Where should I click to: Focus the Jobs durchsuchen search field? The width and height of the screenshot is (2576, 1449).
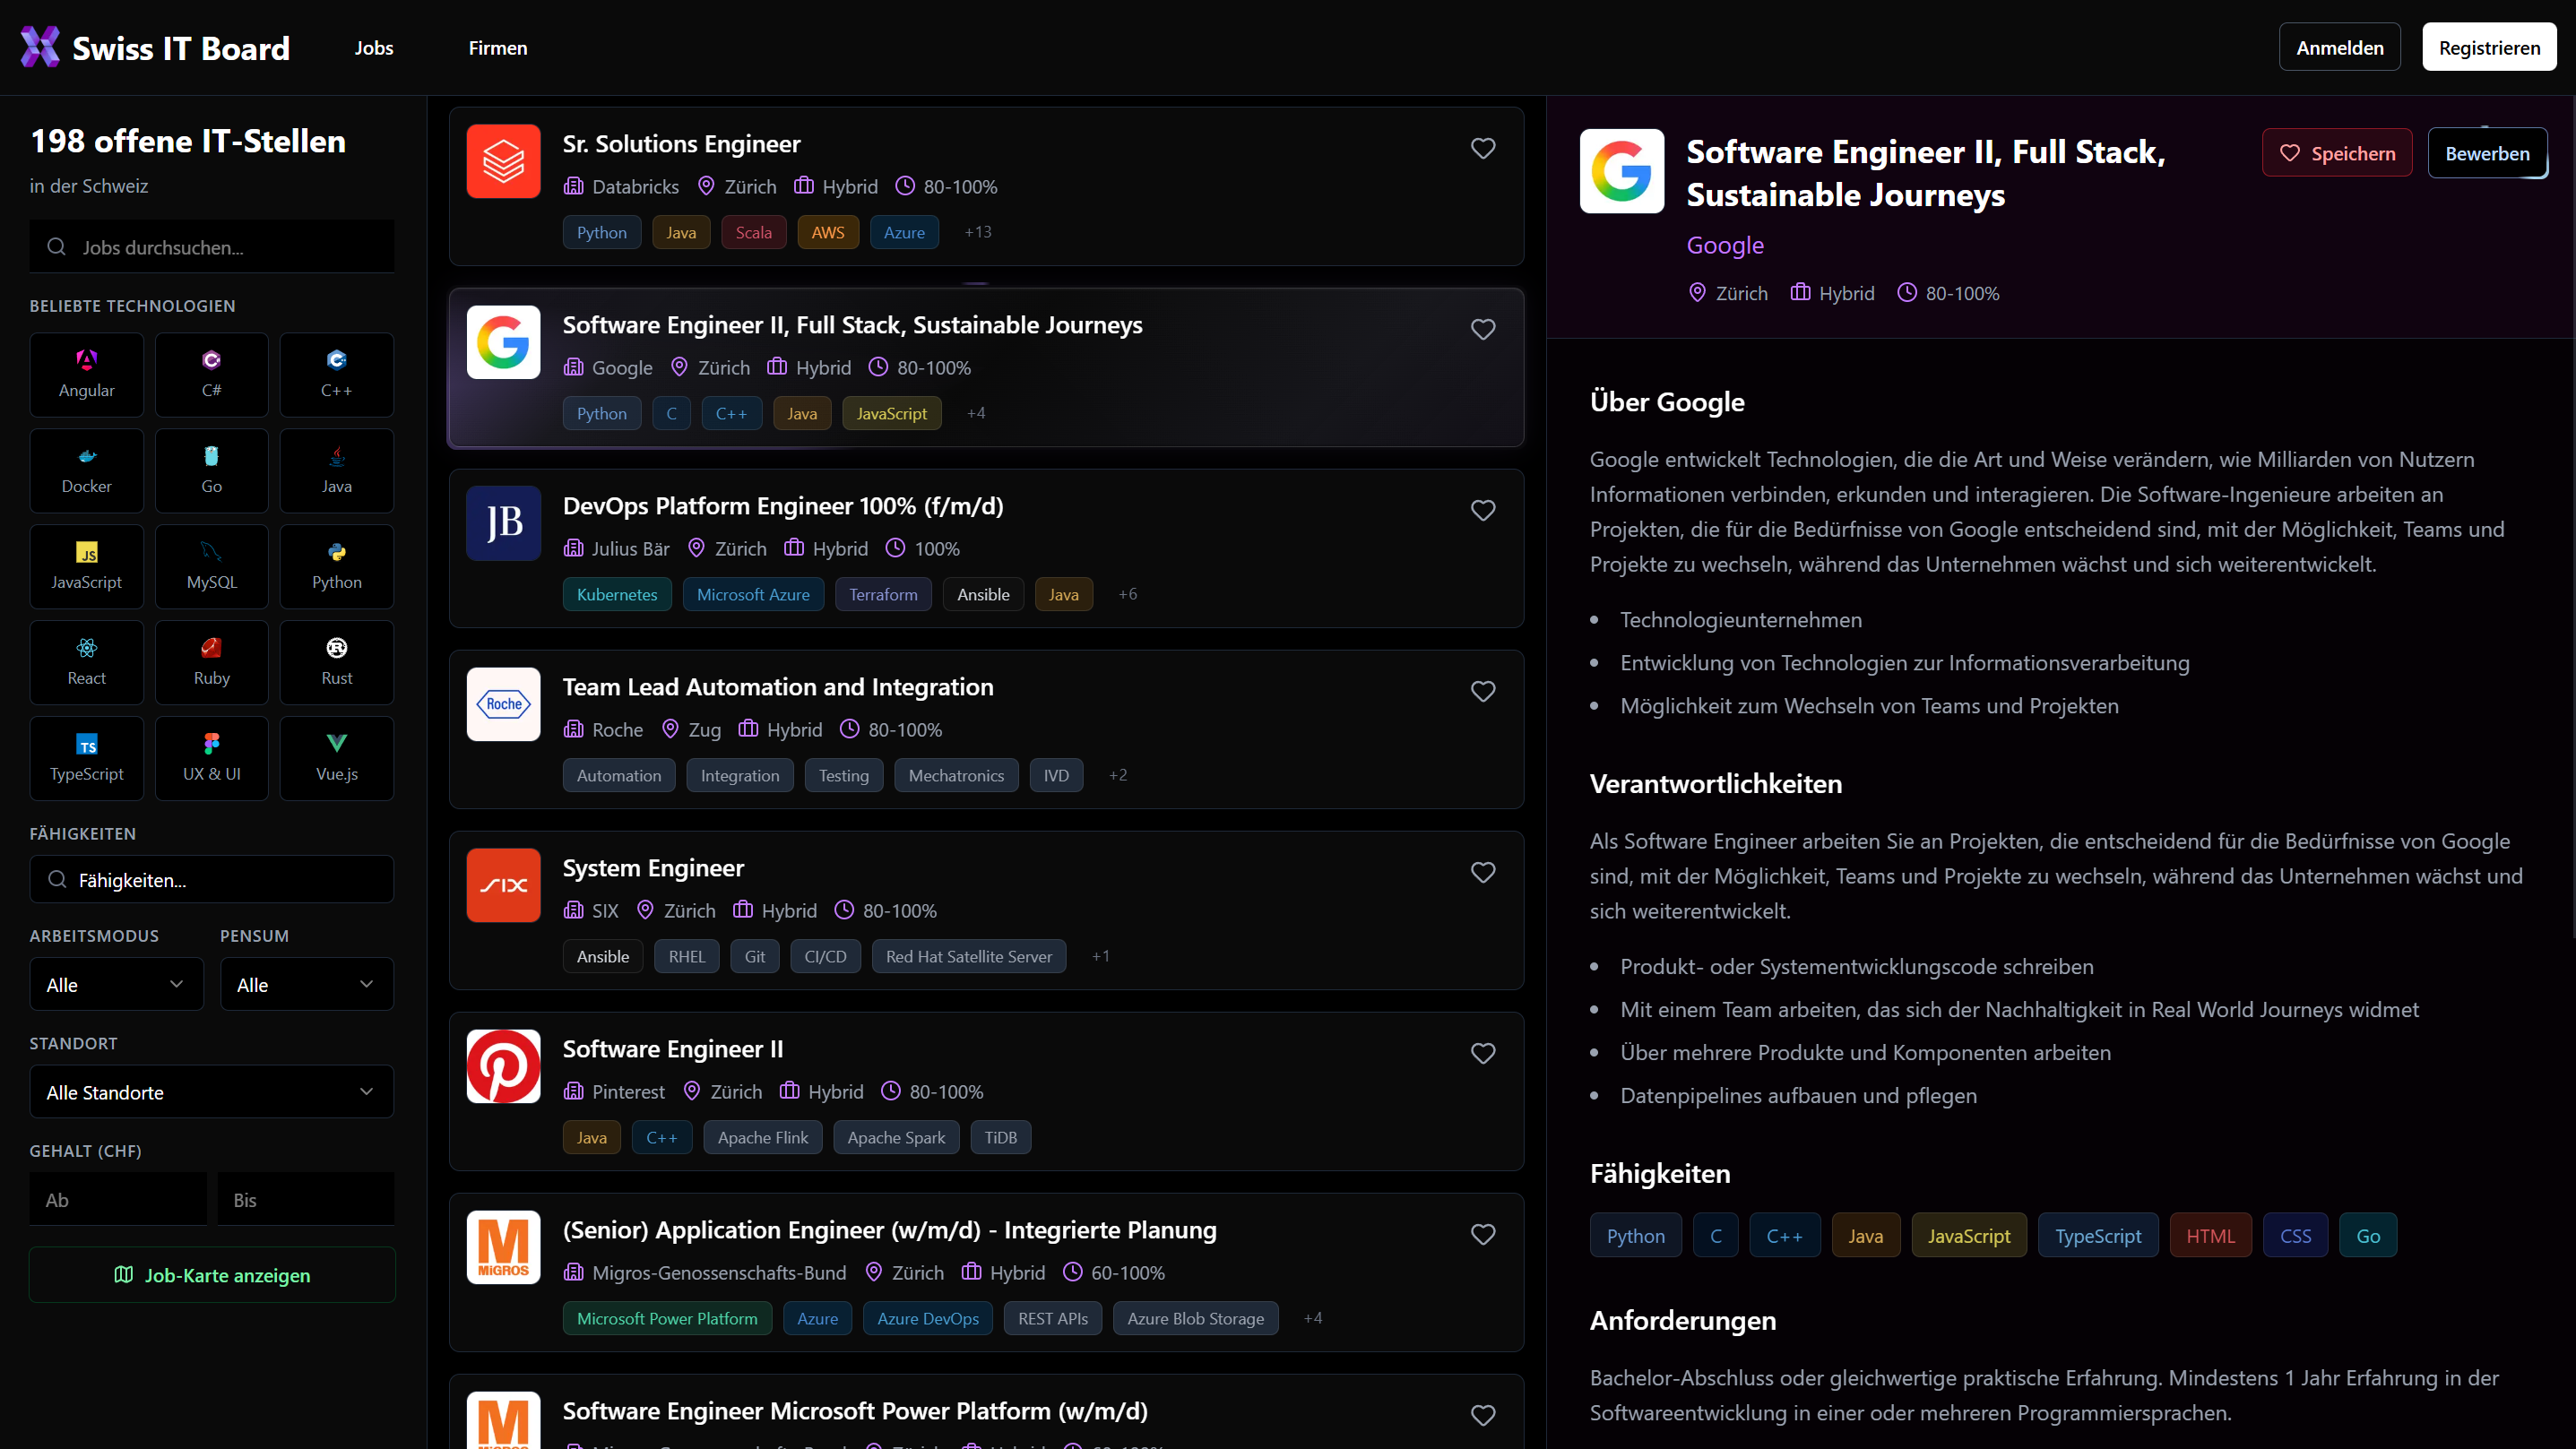tap(212, 246)
